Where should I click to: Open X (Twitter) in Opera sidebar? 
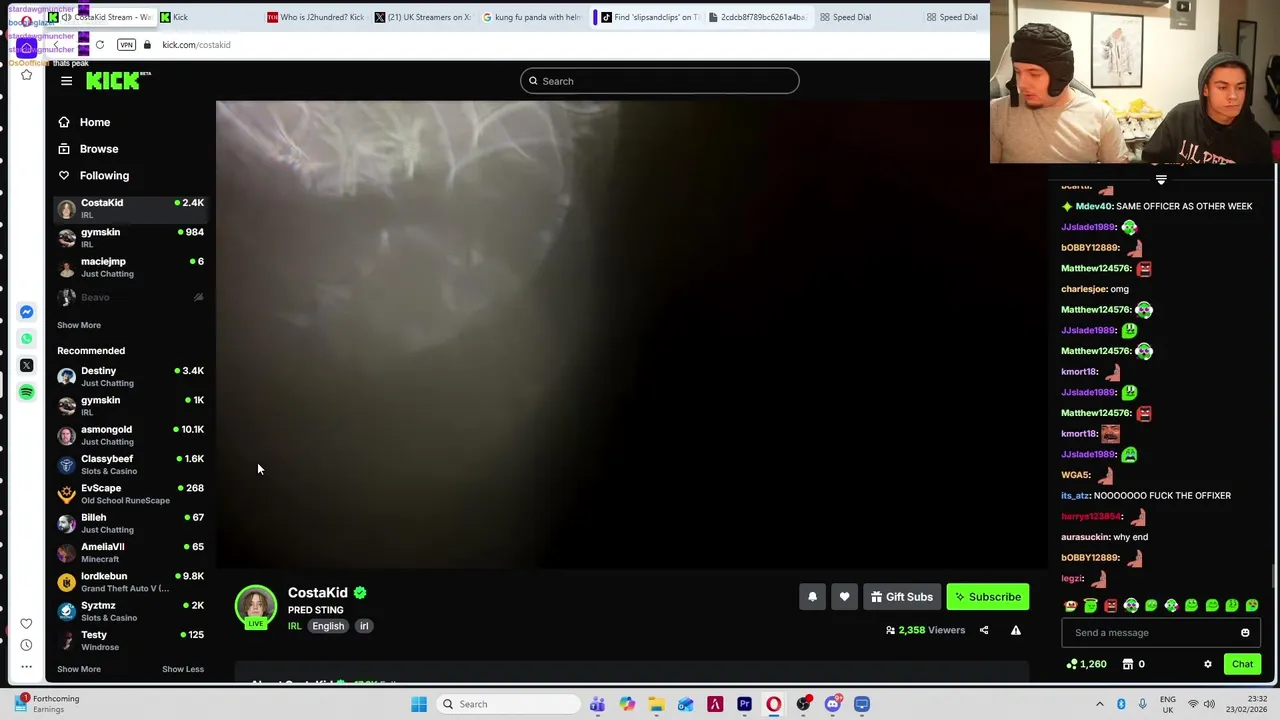point(26,365)
